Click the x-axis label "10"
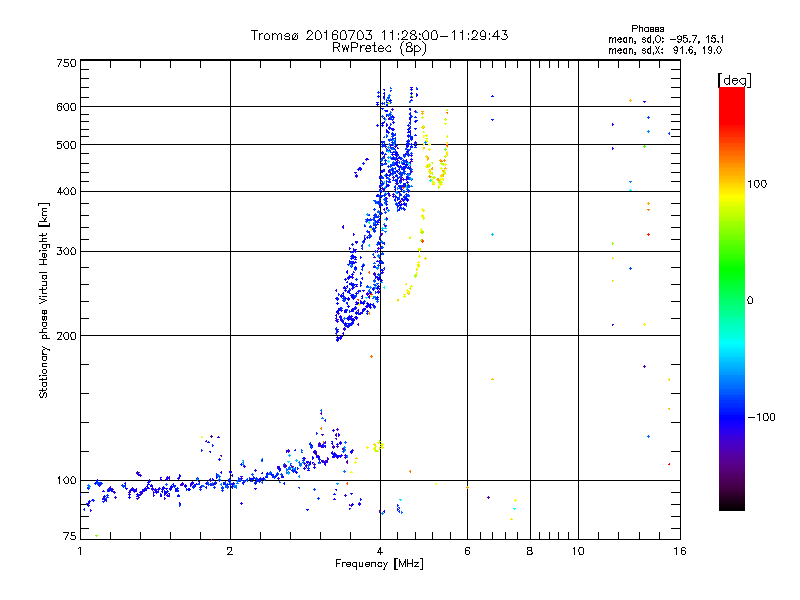Screen dimensions: 800x600 coord(578,551)
